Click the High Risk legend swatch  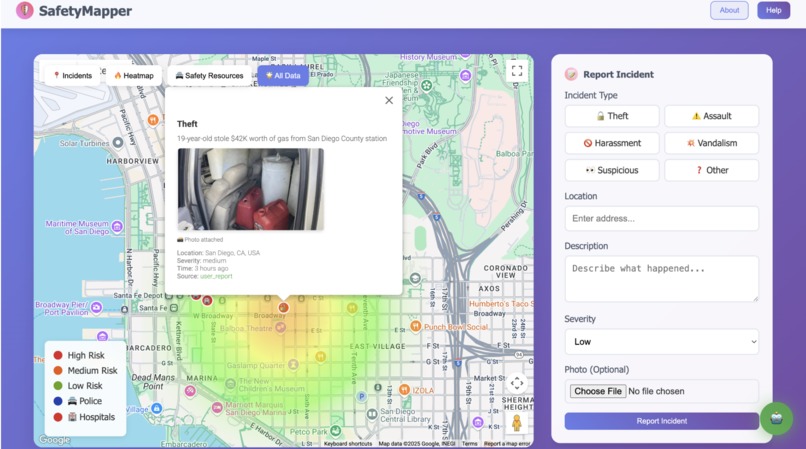click(x=58, y=355)
